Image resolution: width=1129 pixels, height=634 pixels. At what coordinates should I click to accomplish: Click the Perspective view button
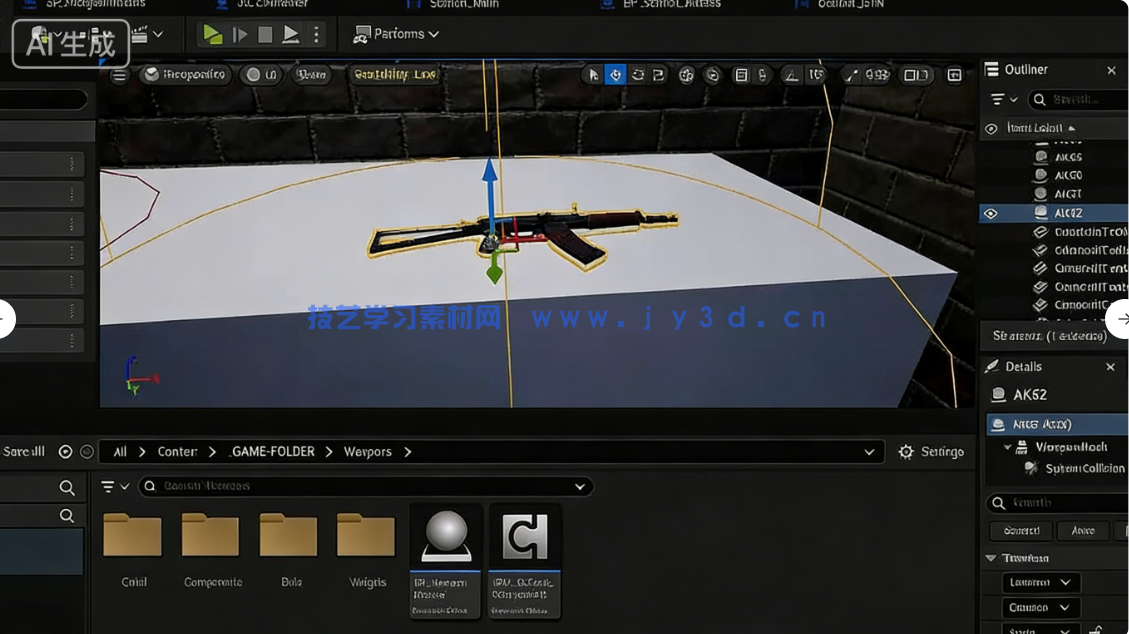[x=185, y=75]
